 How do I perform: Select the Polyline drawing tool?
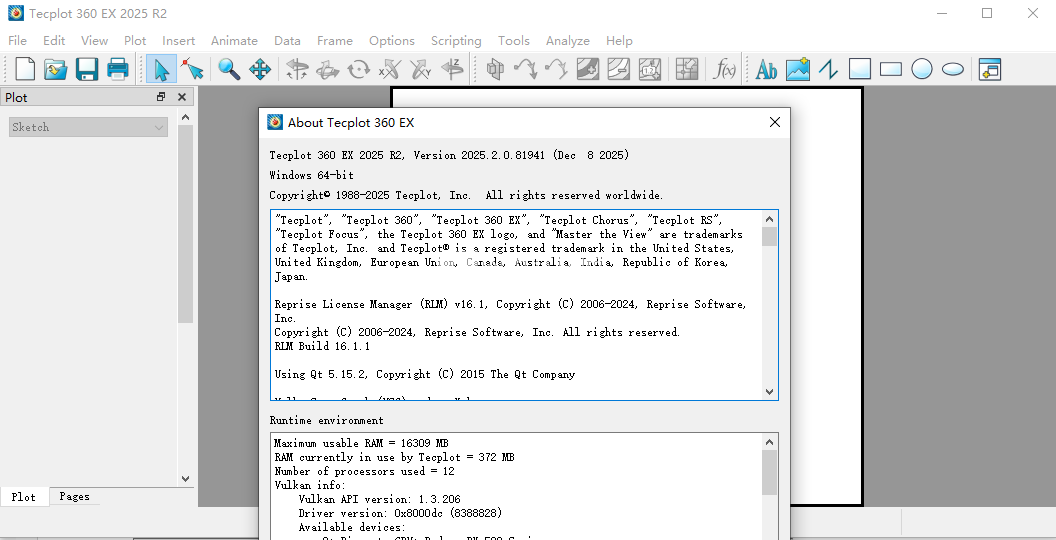coord(828,69)
